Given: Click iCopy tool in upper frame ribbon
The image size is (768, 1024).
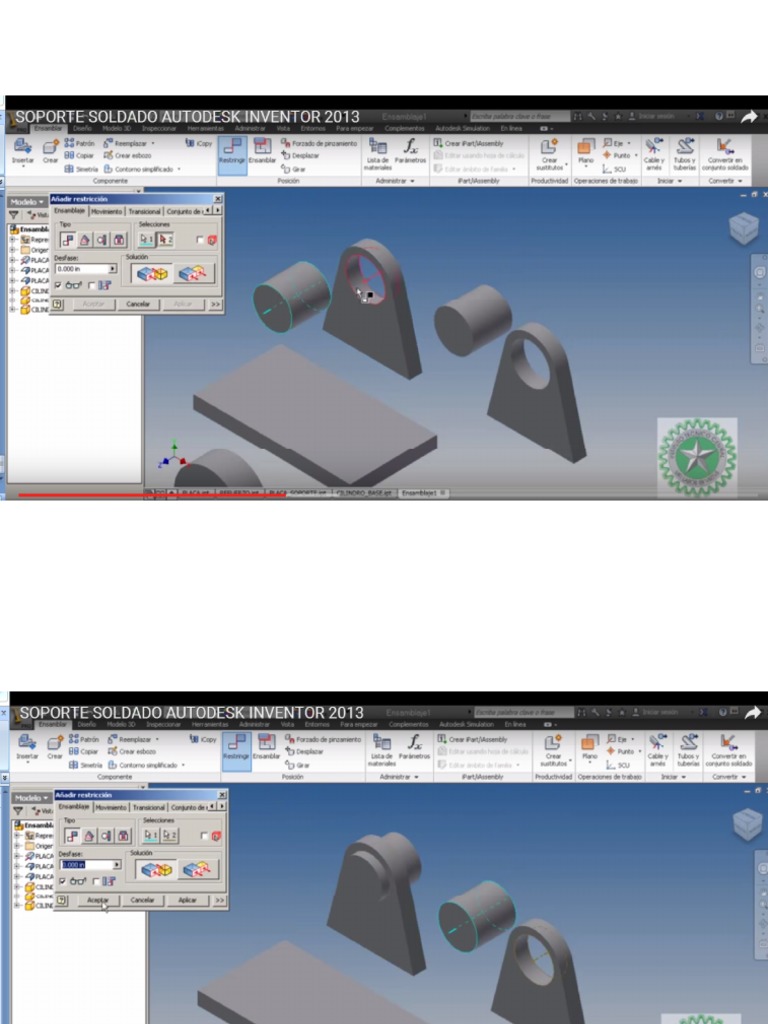Looking at the screenshot, I should (x=199, y=143).
